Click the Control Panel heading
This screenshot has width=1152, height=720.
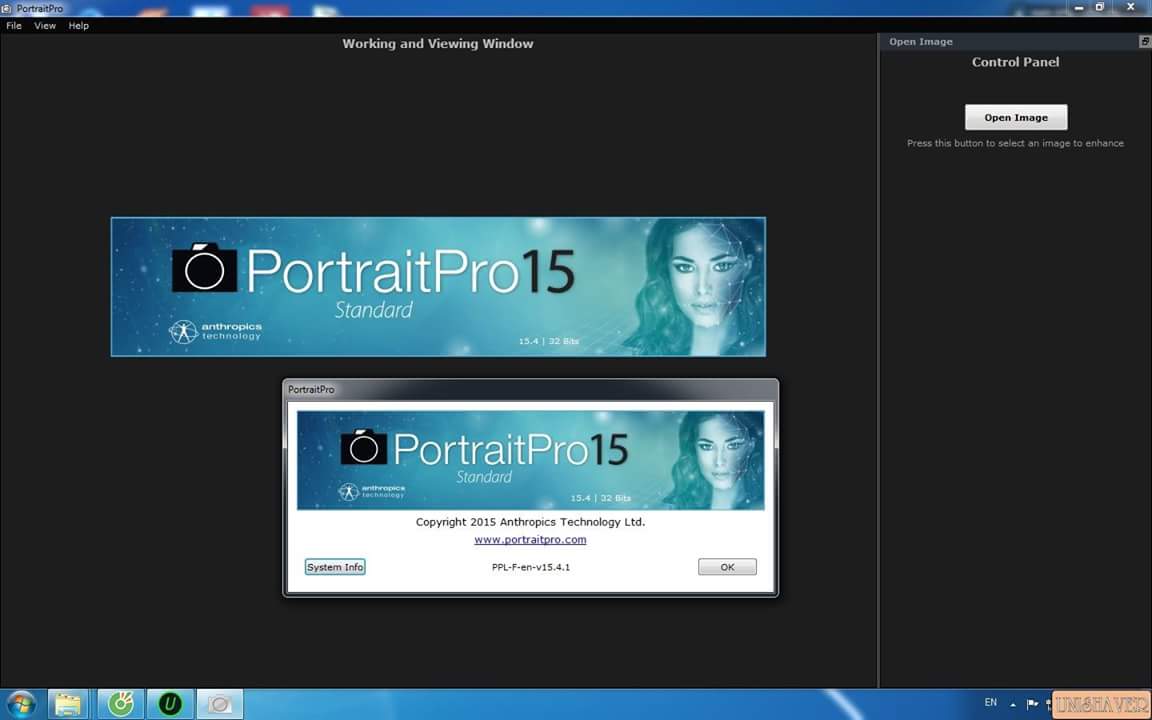[1015, 62]
